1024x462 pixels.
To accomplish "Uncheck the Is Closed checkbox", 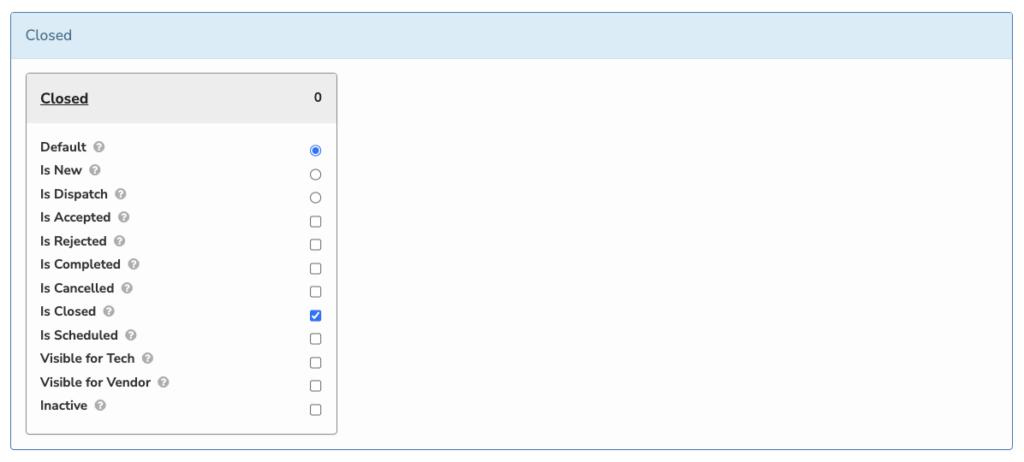I will 315,316.
